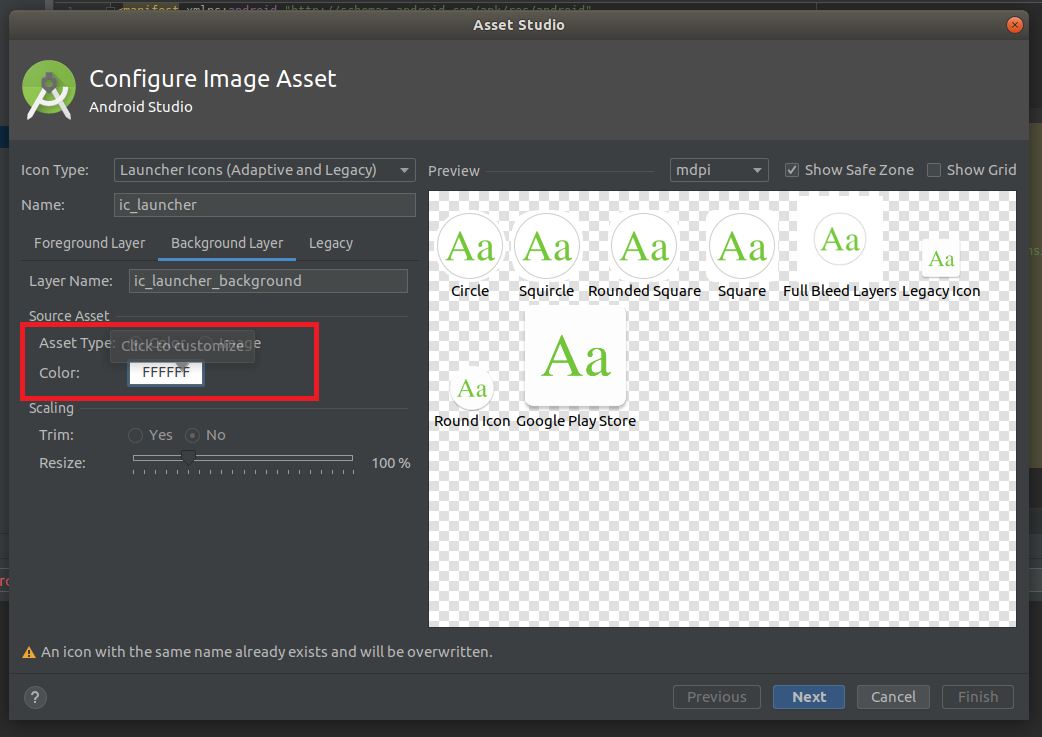Switch to the Foreground Layer tab
Viewport: 1042px width, 737px height.
coord(88,242)
